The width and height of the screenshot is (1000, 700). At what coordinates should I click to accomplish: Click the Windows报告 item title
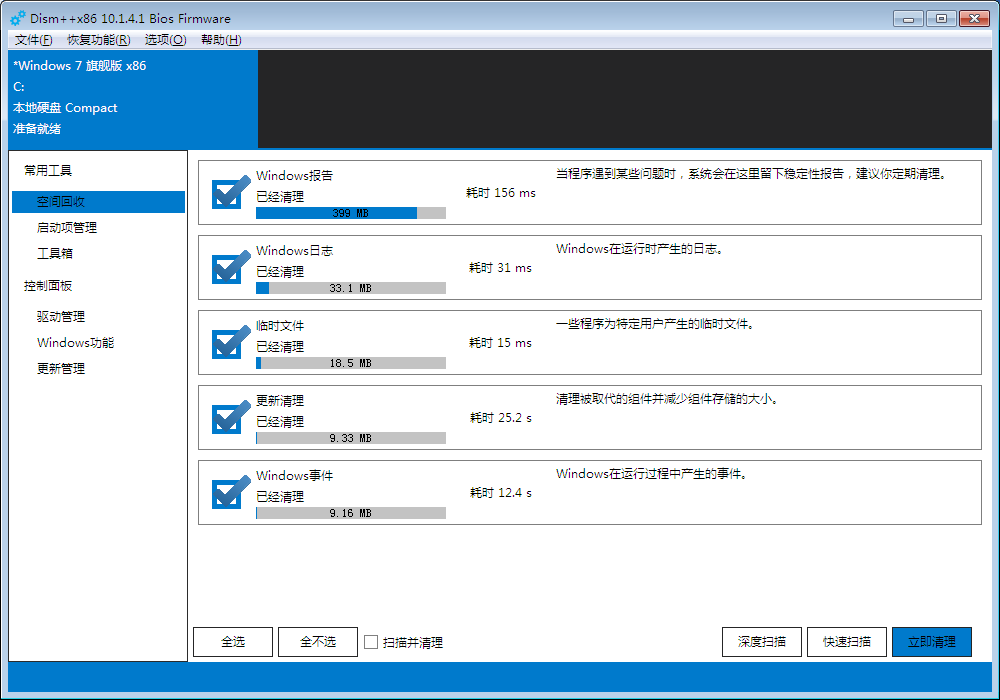295,175
